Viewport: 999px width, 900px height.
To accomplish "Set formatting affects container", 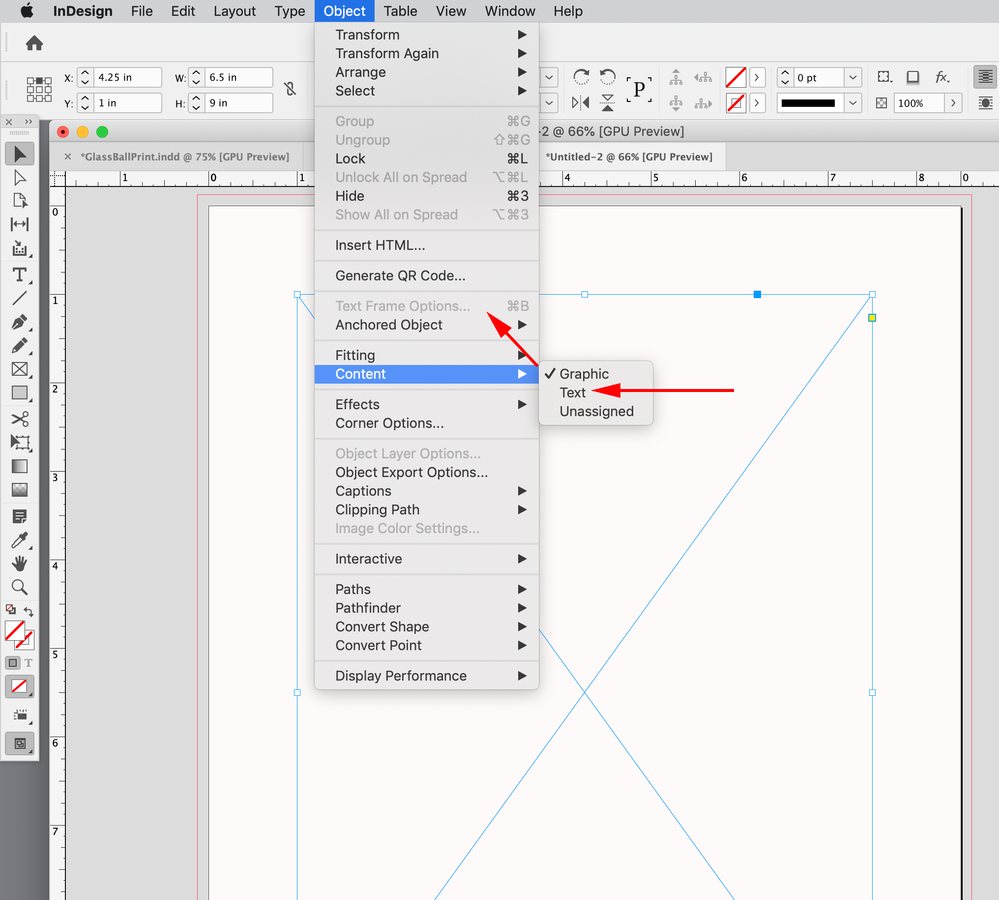I will 13,663.
